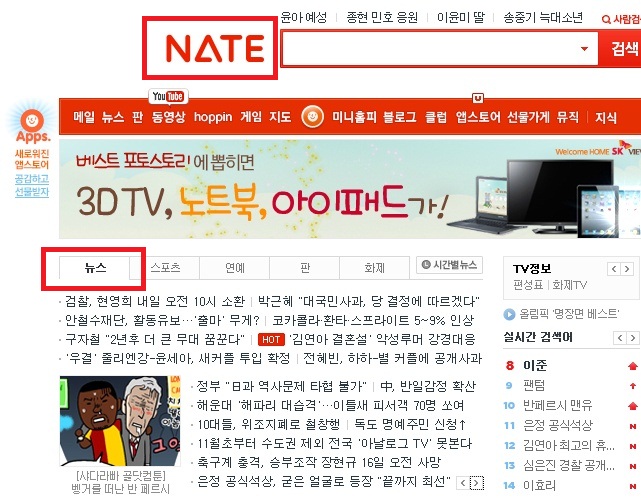Open 뮤직 in the navigation bar
Viewport: 641px width, 498px height.
tap(568, 117)
